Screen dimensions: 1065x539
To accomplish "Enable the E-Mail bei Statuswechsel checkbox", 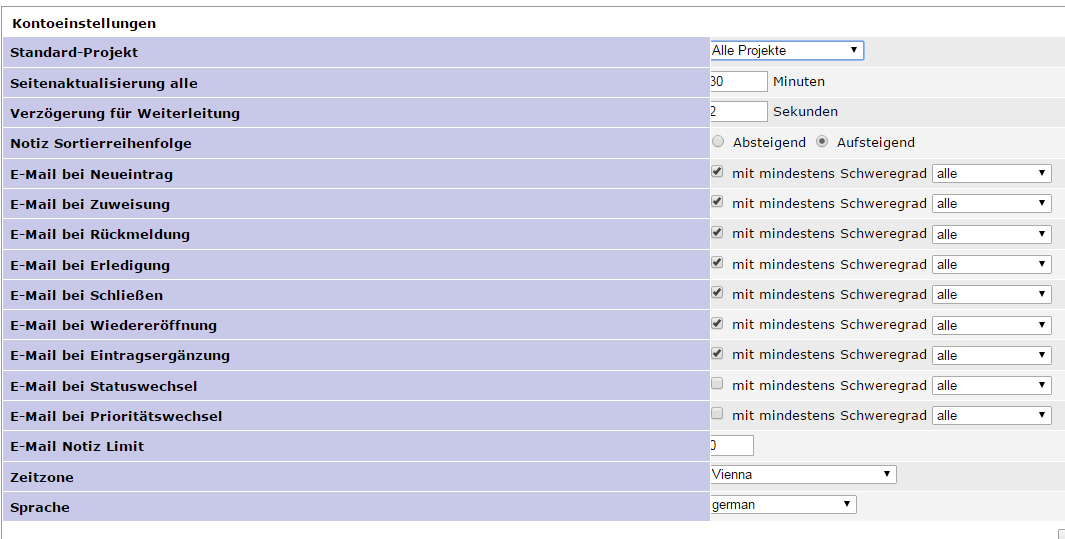I will pos(717,384).
